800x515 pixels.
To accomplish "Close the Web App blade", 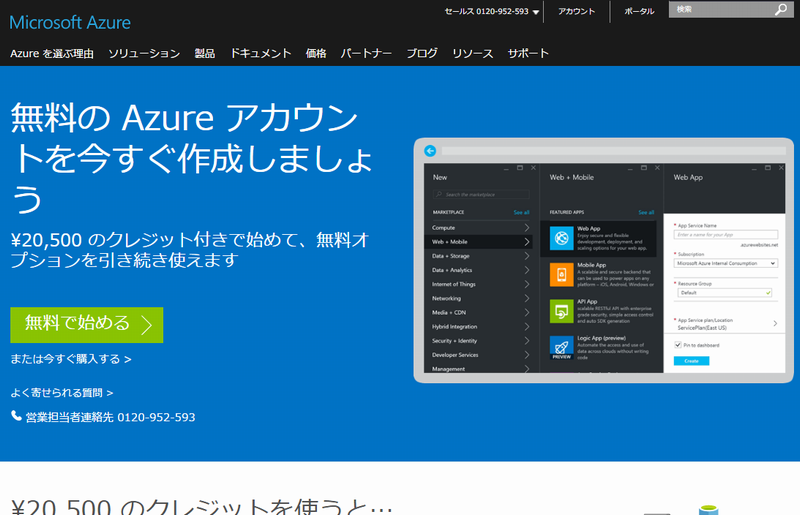I will coord(781,168).
